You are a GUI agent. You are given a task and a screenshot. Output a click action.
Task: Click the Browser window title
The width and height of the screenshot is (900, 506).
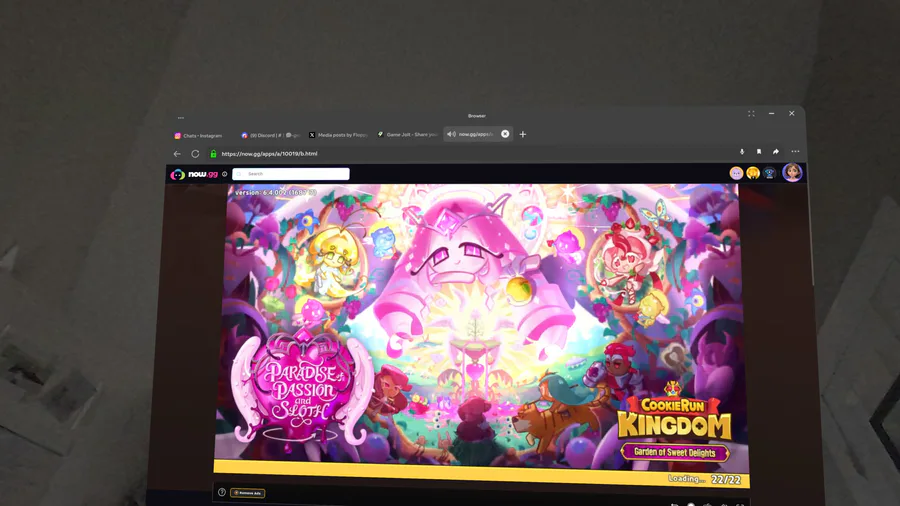click(x=476, y=116)
